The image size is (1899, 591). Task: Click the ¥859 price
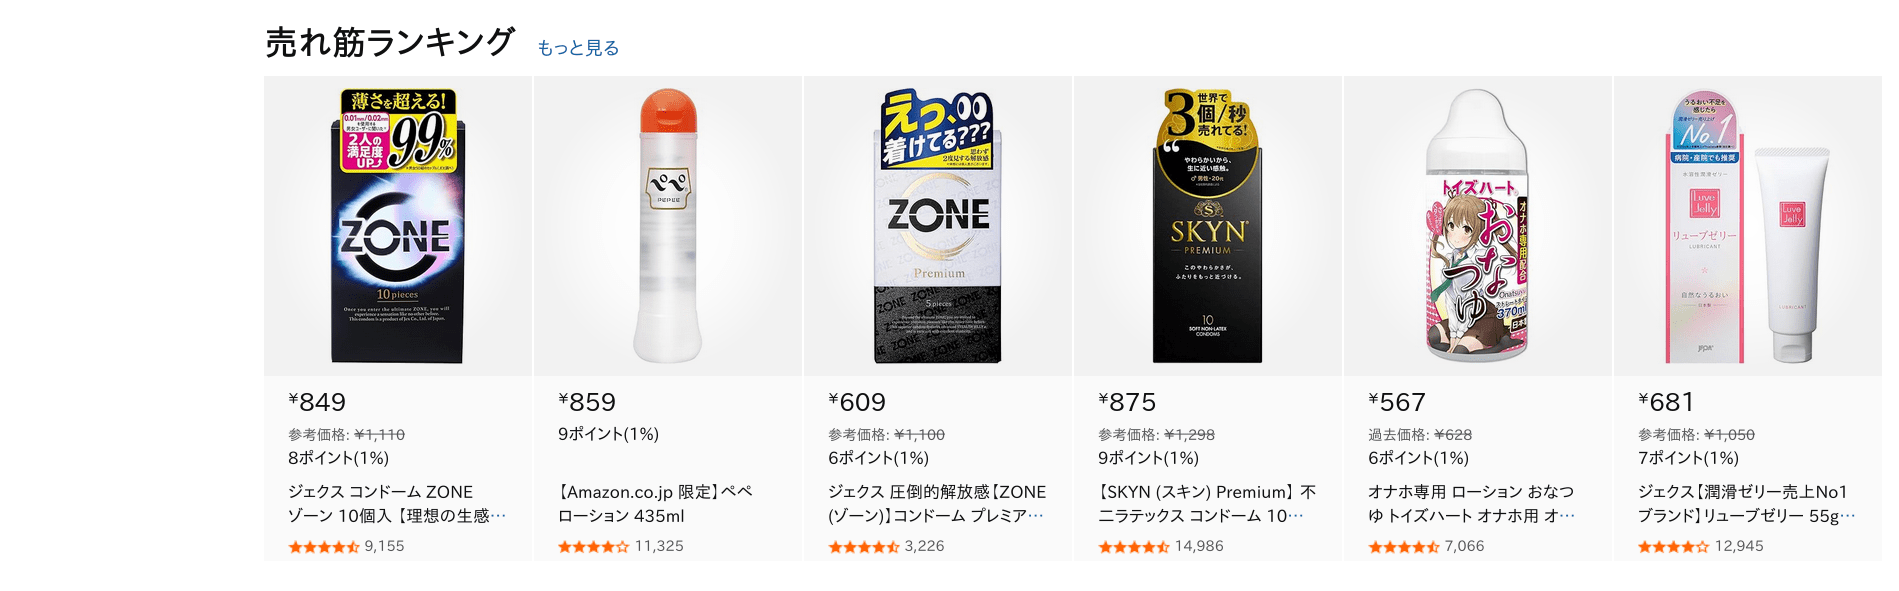(x=587, y=402)
